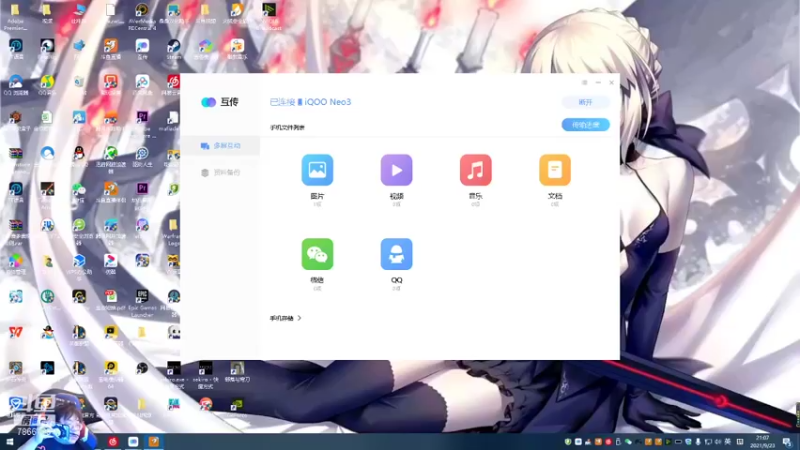Open the 图片 pictures category icon
Image resolution: width=800 pixels, height=450 pixels.
click(x=317, y=170)
